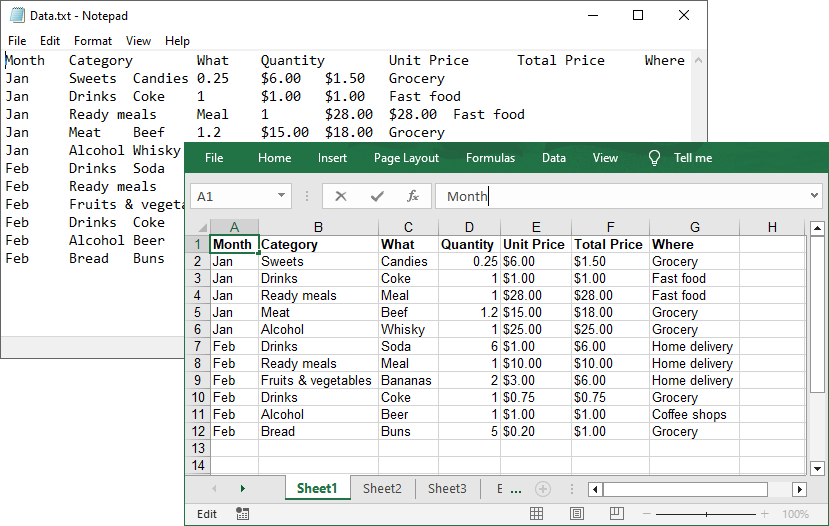Cancel the formula bar entry
Viewport: 829px width, 526px height.
(x=341, y=196)
